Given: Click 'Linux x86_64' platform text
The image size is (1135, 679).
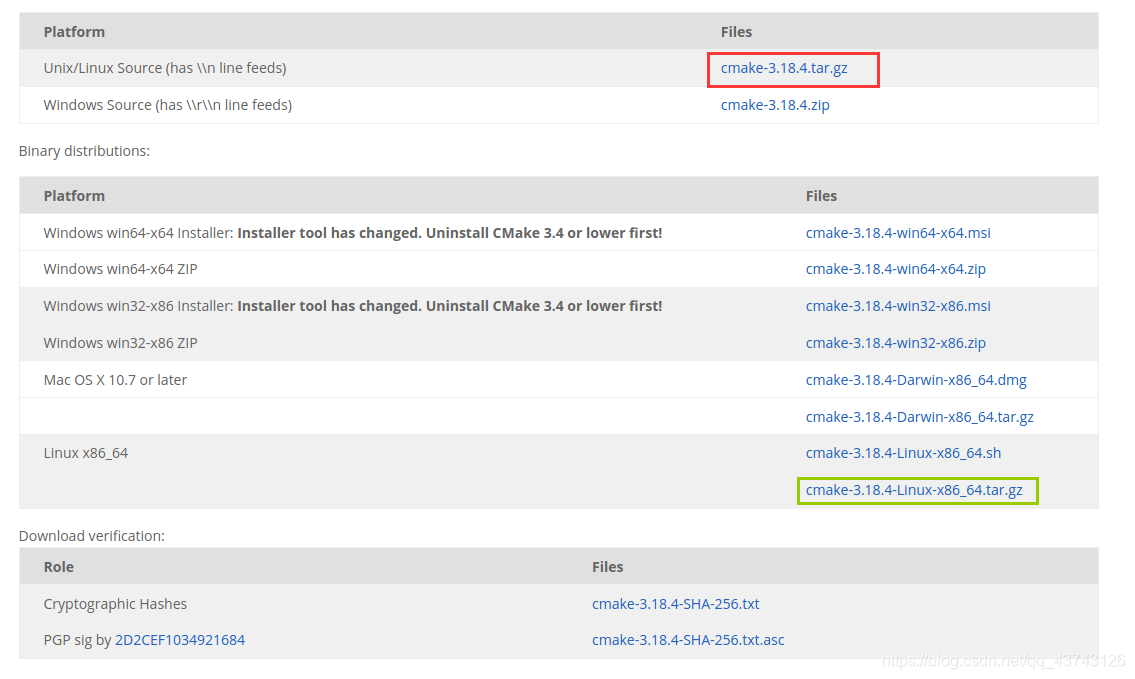Looking at the screenshot, I should pyautogui.click(x=85, y=453).
